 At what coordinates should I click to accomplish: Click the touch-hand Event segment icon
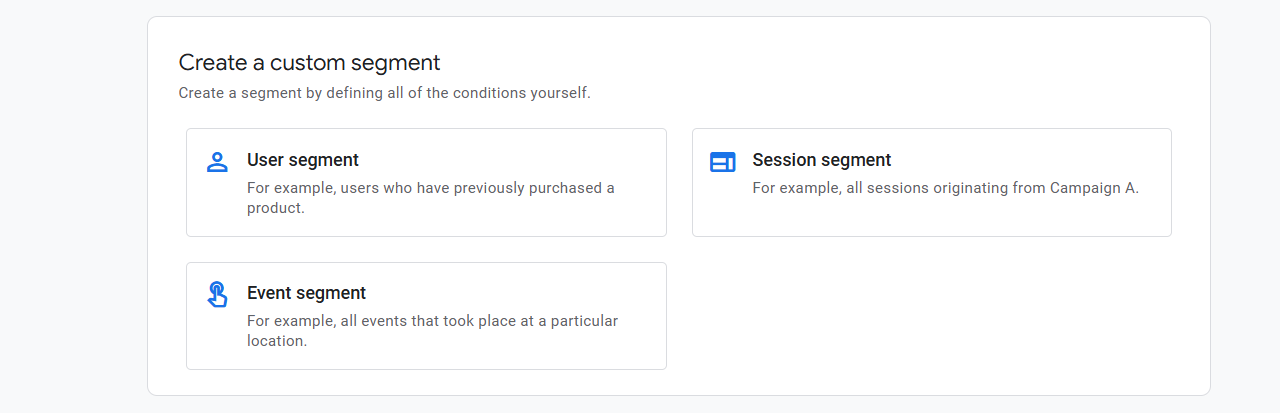point(217,294)
